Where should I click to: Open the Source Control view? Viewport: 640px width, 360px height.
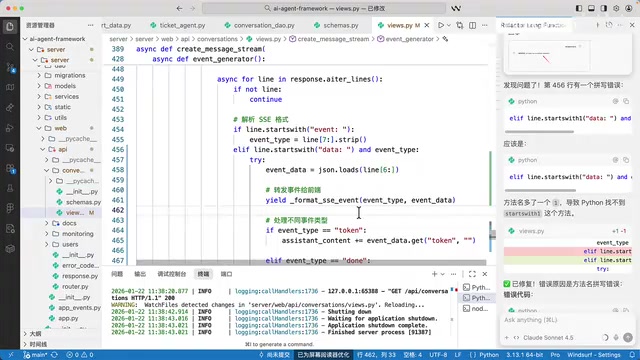(x=10, y=67)
